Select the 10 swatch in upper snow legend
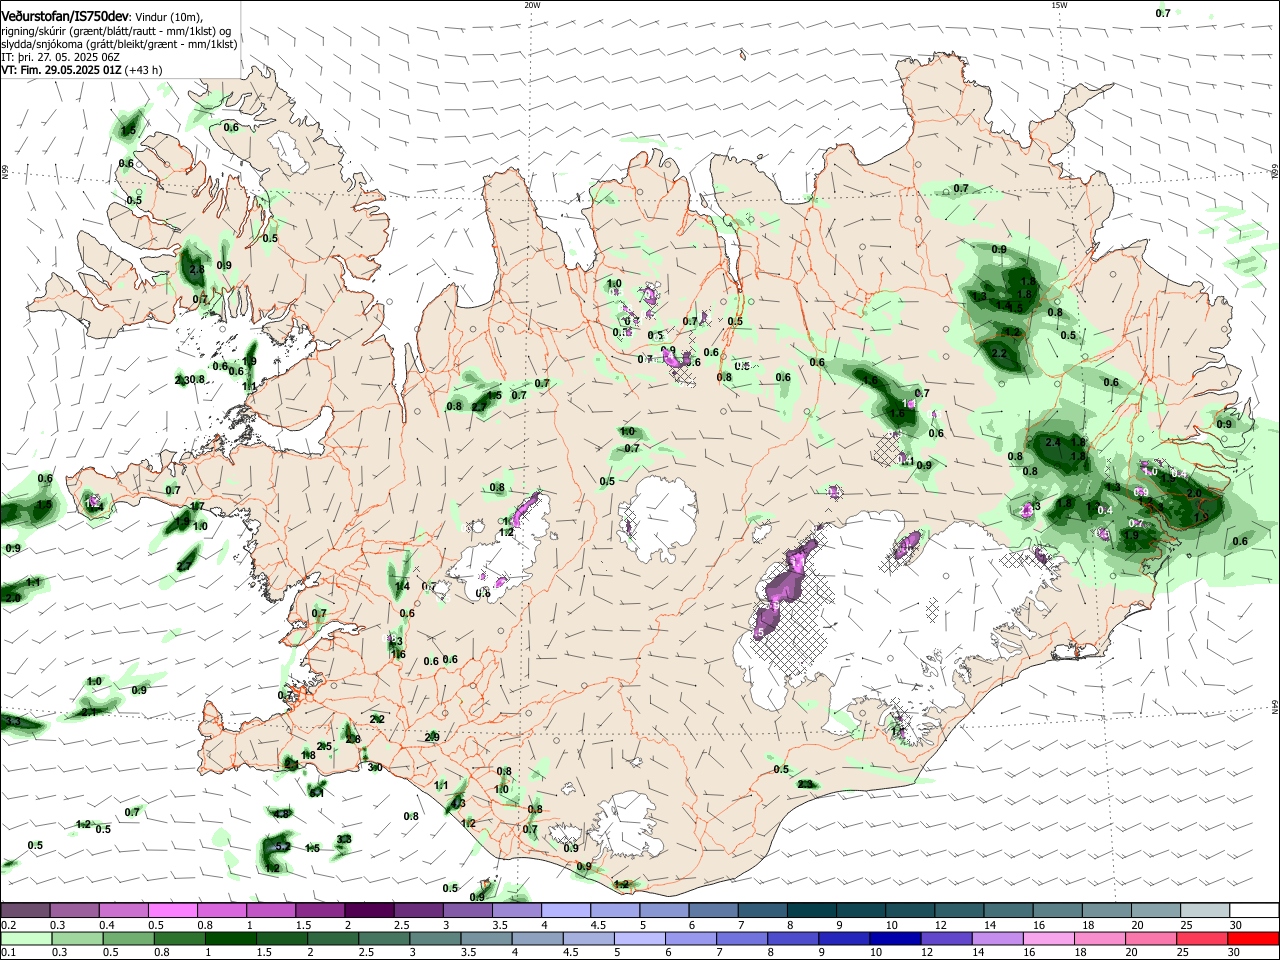 (908, 910)
